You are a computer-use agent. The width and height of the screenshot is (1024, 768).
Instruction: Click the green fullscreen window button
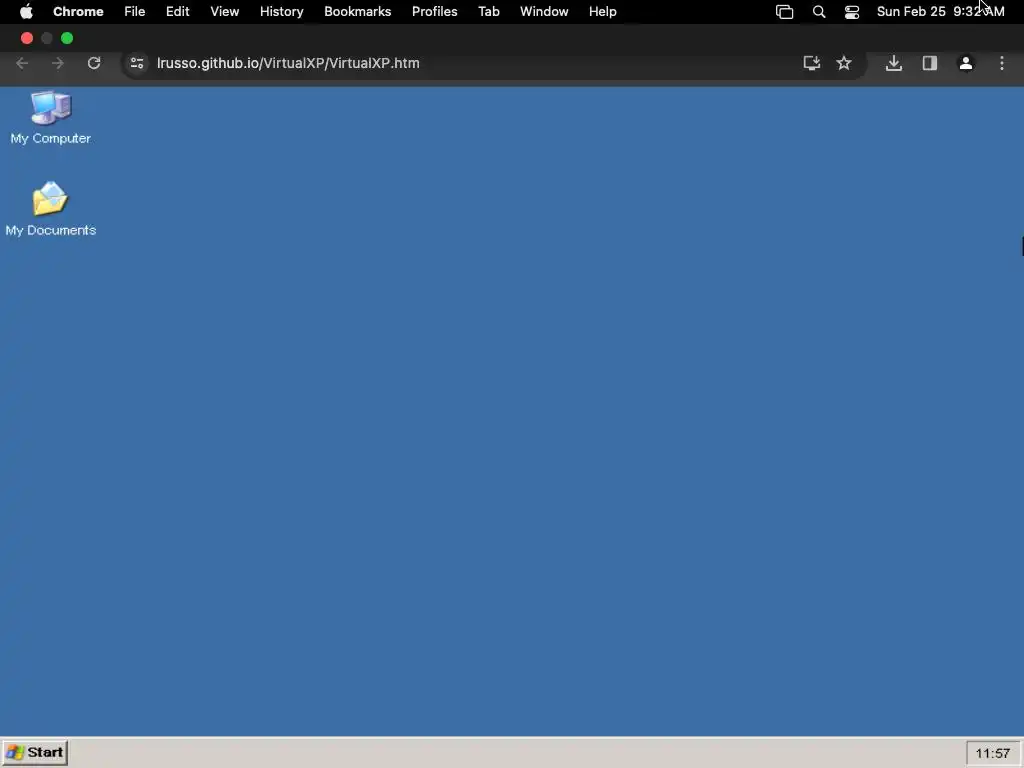click(67, 38)
